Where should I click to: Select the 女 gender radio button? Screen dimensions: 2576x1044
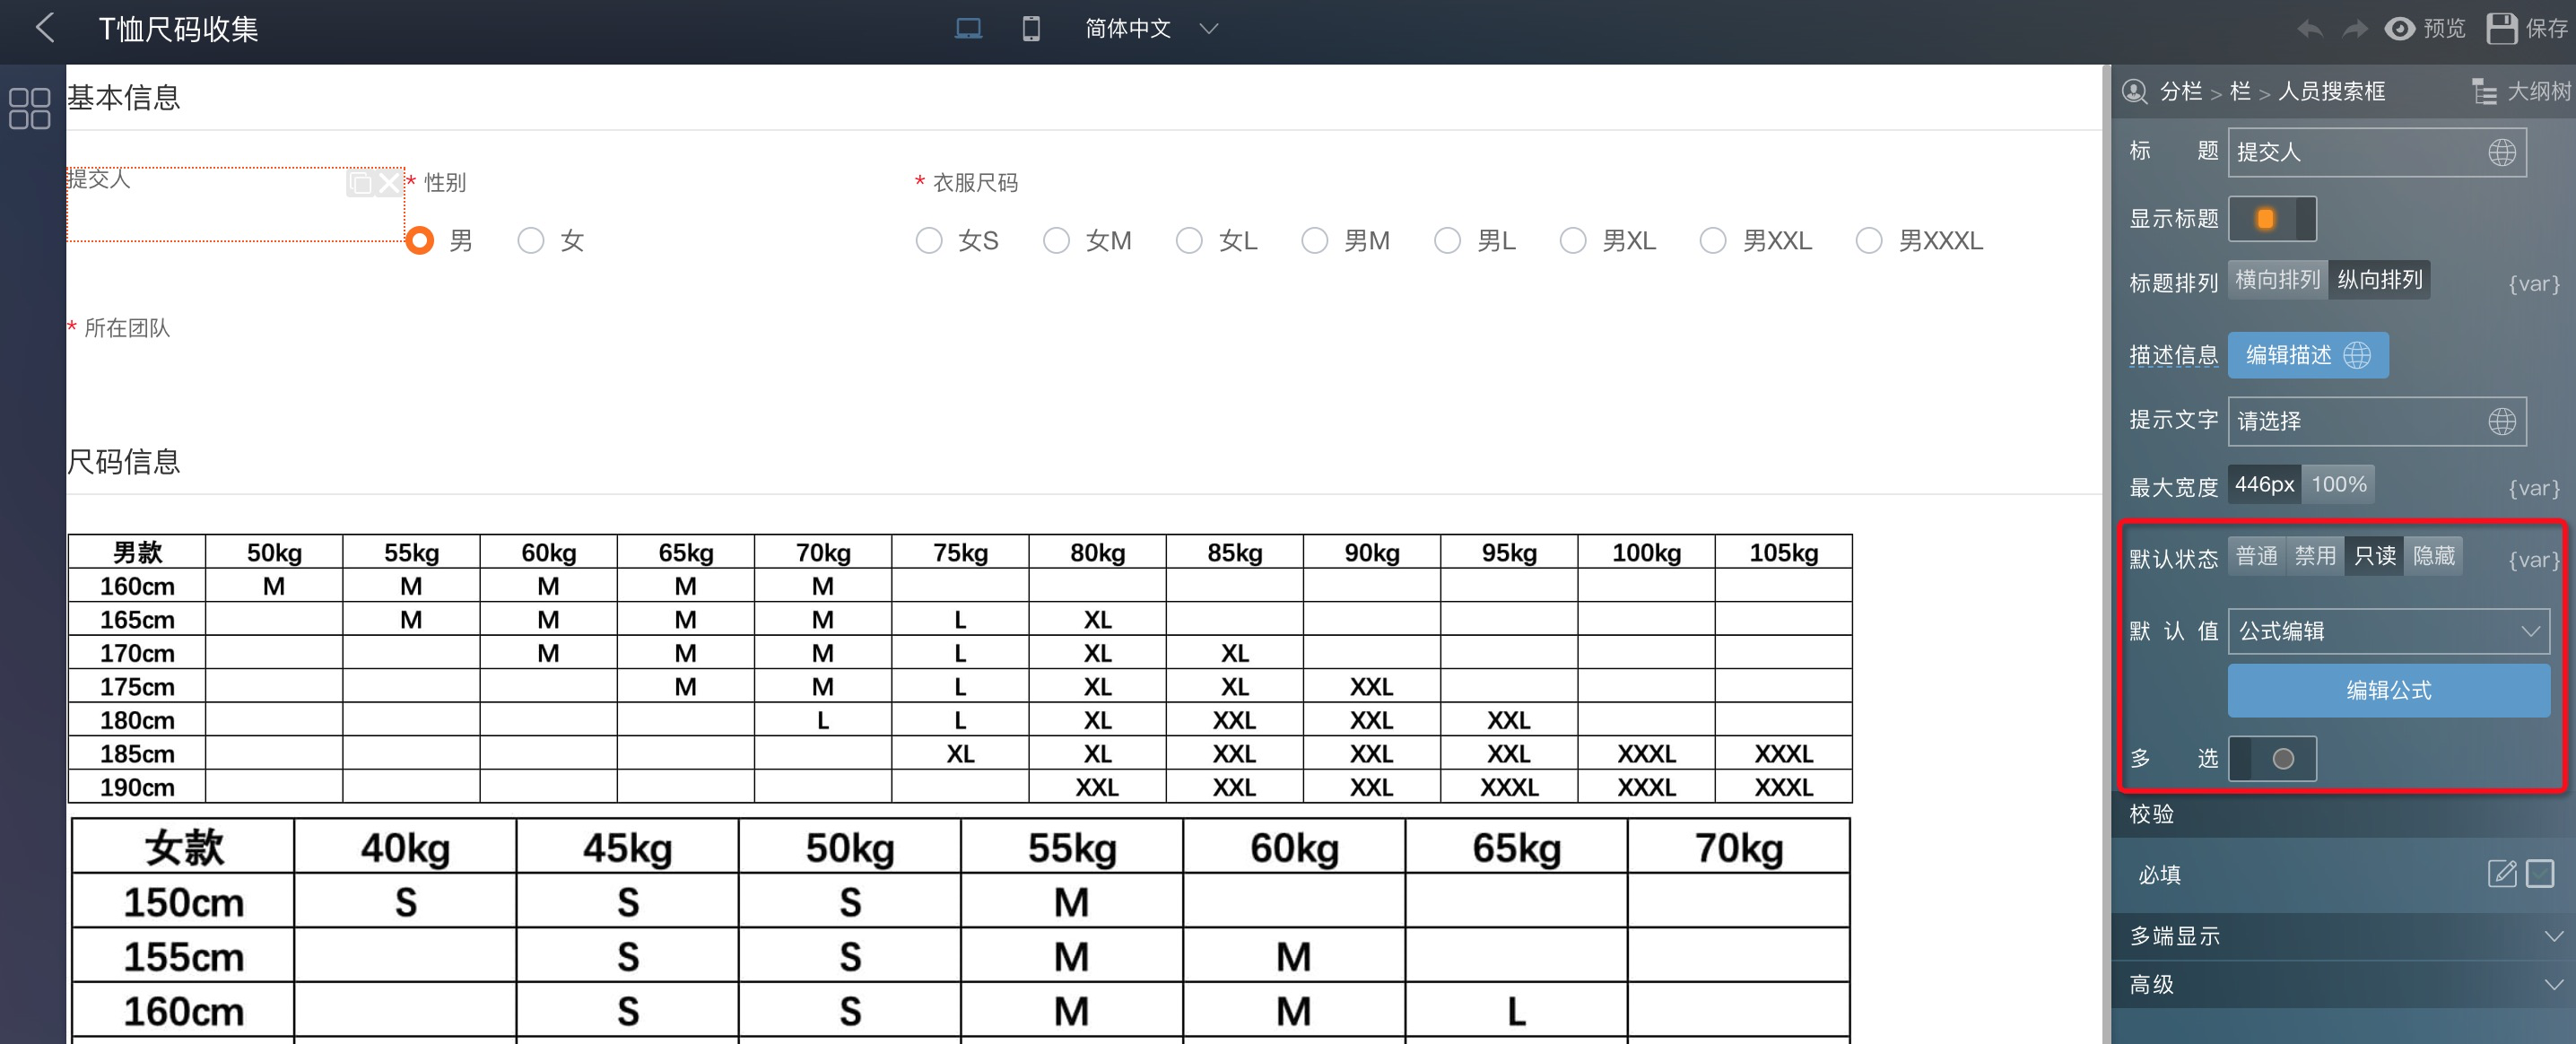(531, 240)
